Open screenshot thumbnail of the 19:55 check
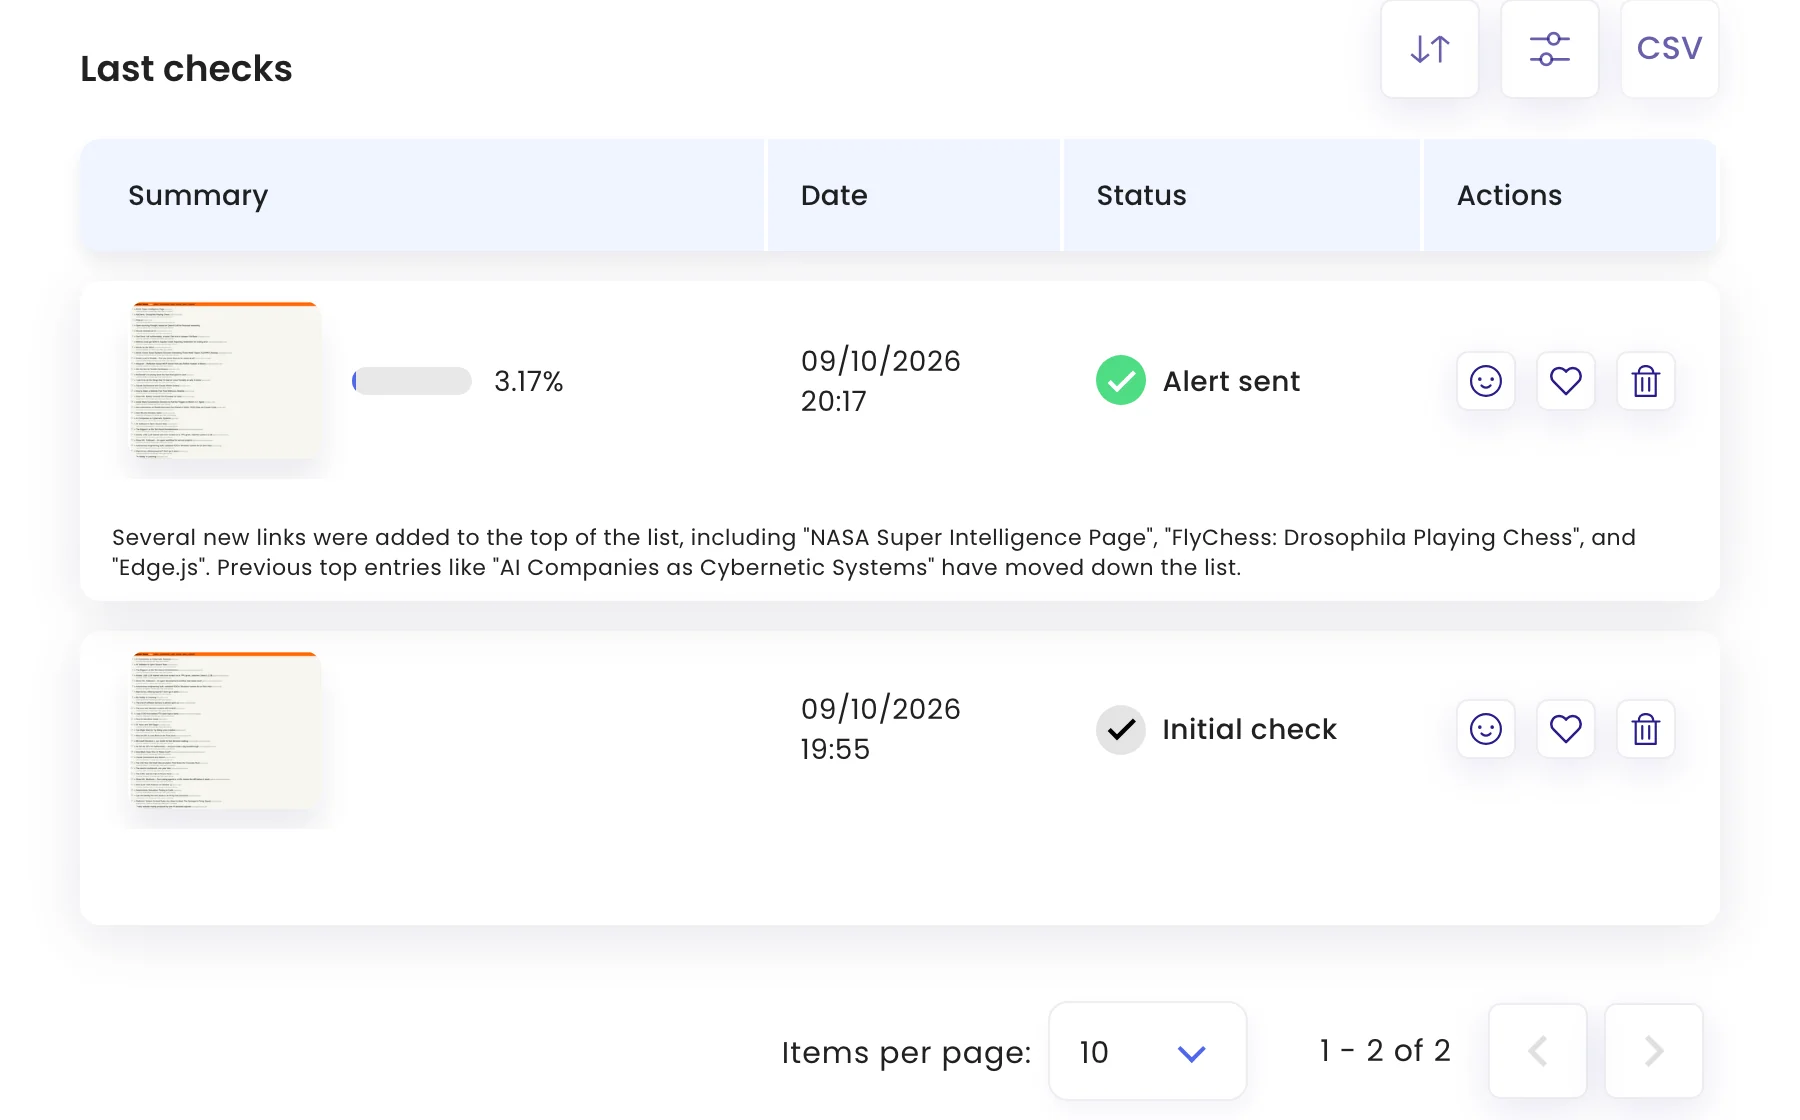Screen dimensions: 1800x1120 point(225,731)
